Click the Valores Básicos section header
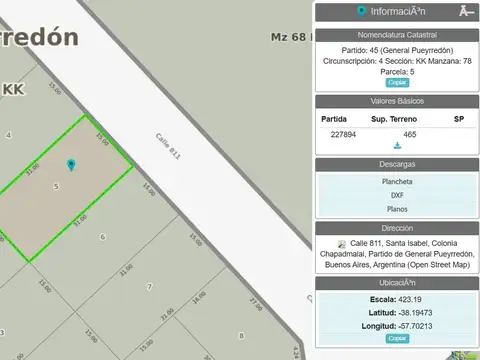Screen dimensions: 480x360 [x=397, y=101]
